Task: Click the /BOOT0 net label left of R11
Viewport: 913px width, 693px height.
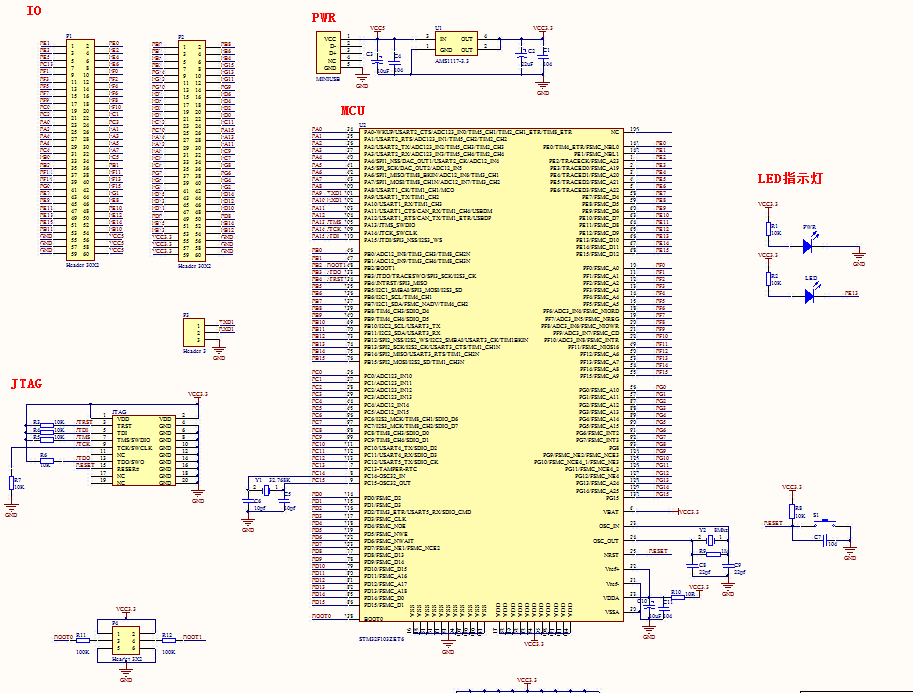Action: [63, 637]
